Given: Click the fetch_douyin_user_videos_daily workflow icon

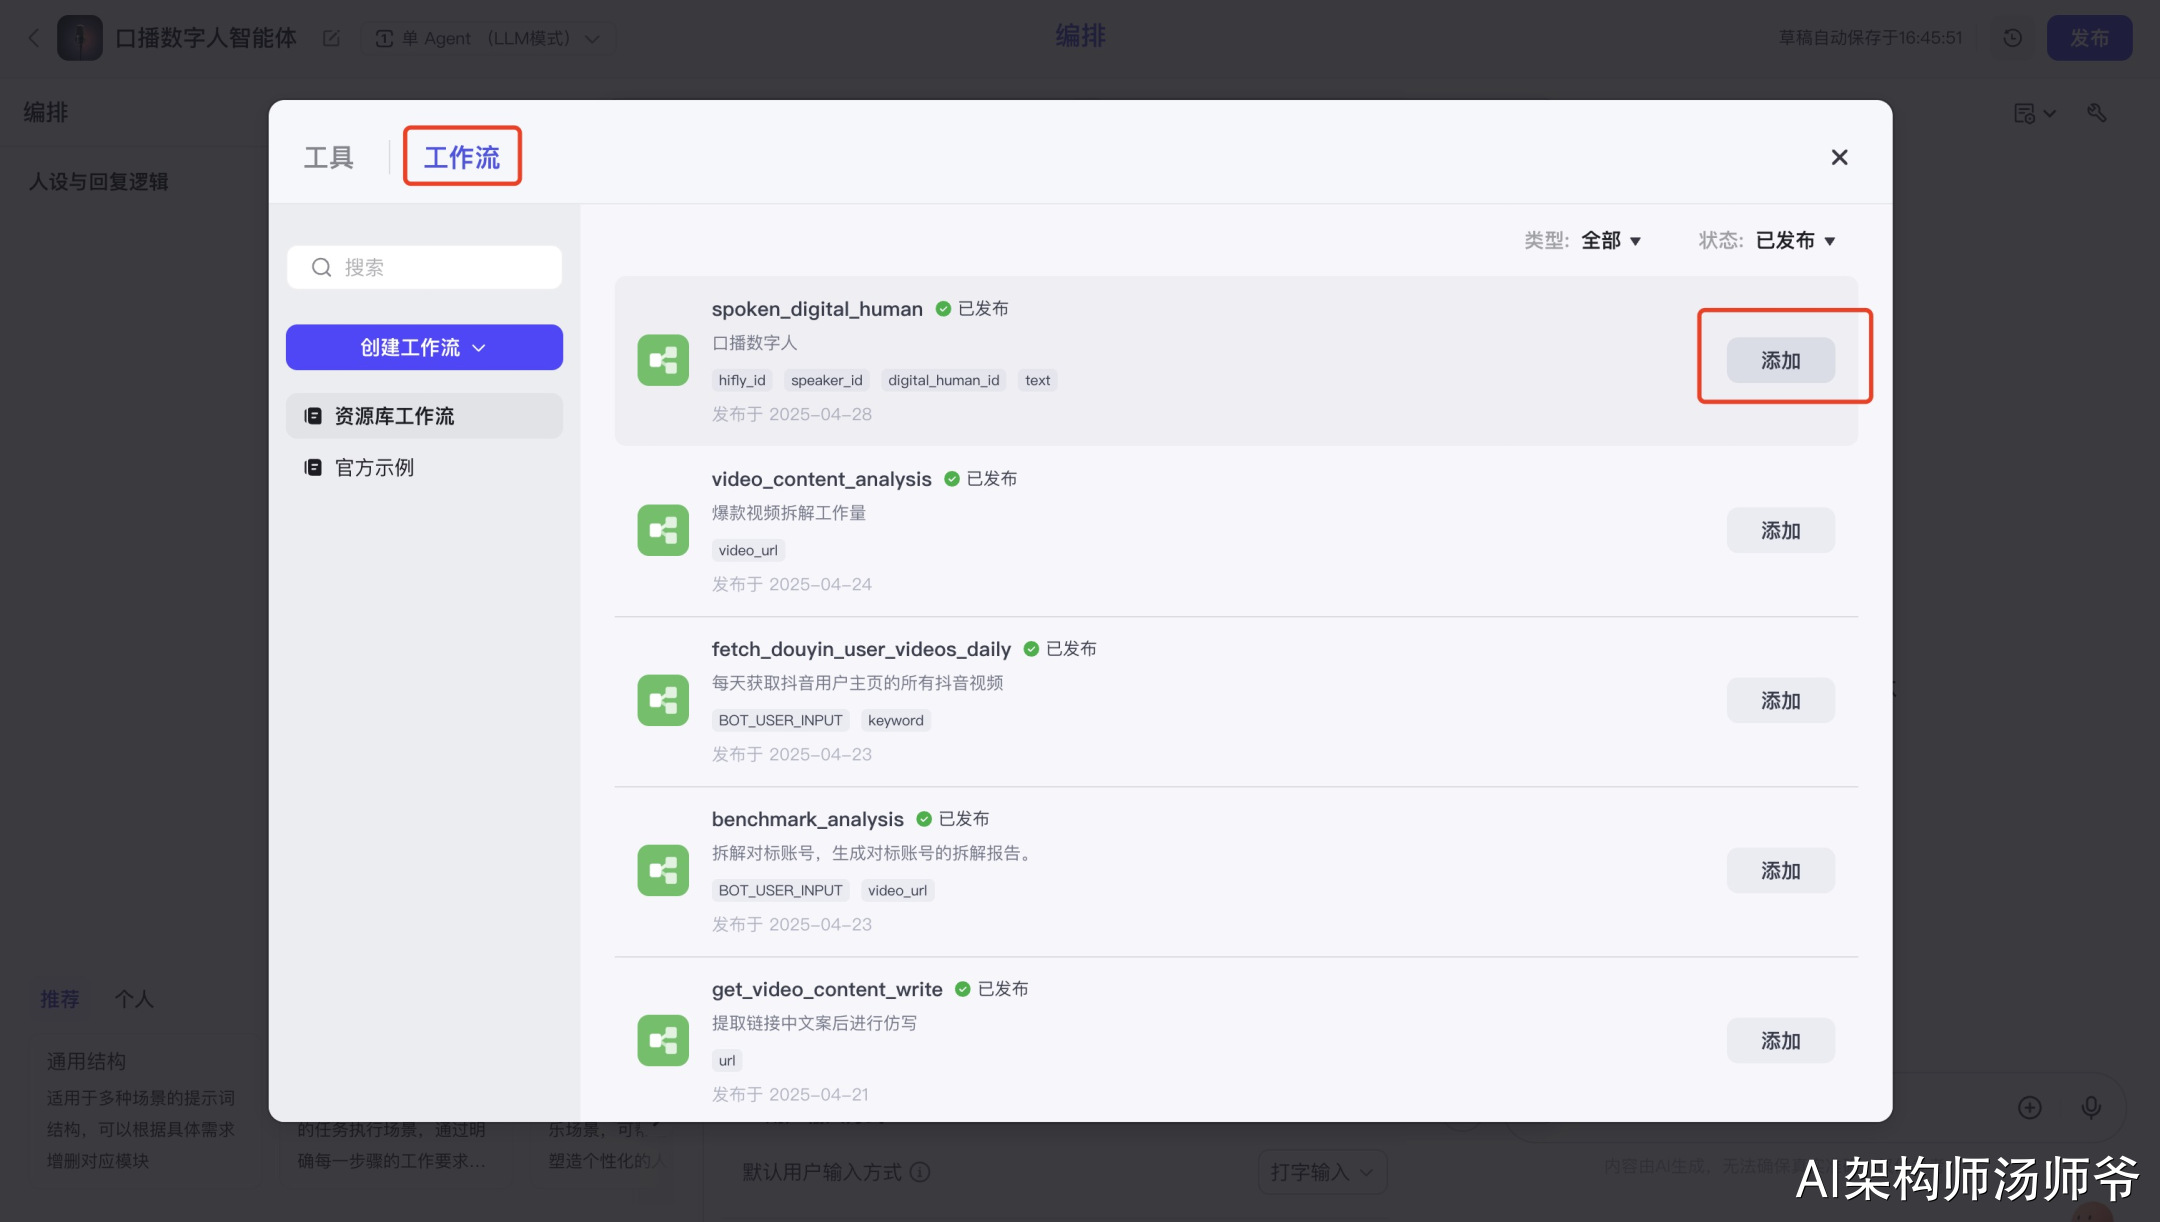Looking at the screenshot, I should [663, 700].
